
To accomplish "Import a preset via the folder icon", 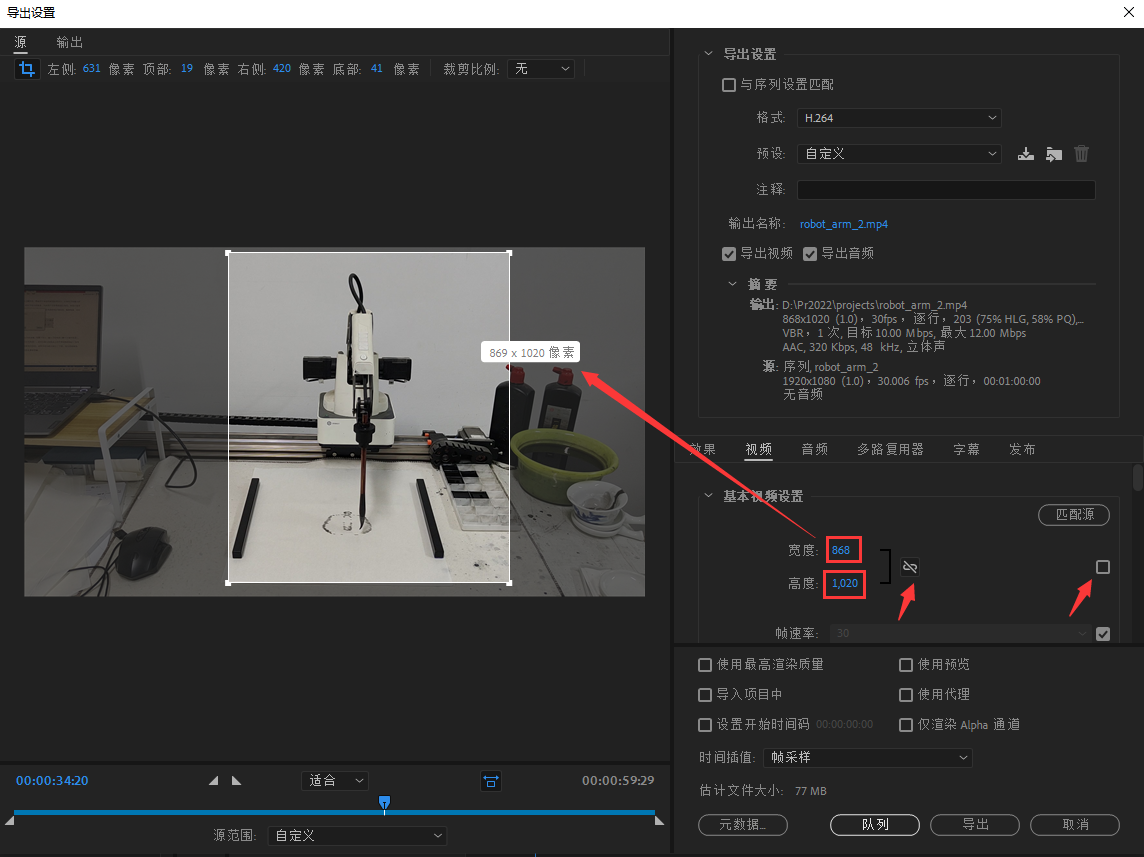I will coord(1054,154).
